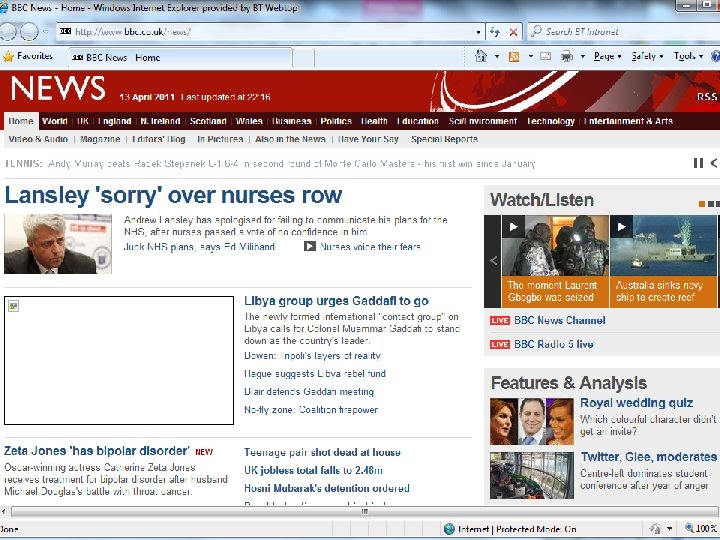Open Hague suggests Libya rebel fund link

[315, 374]
